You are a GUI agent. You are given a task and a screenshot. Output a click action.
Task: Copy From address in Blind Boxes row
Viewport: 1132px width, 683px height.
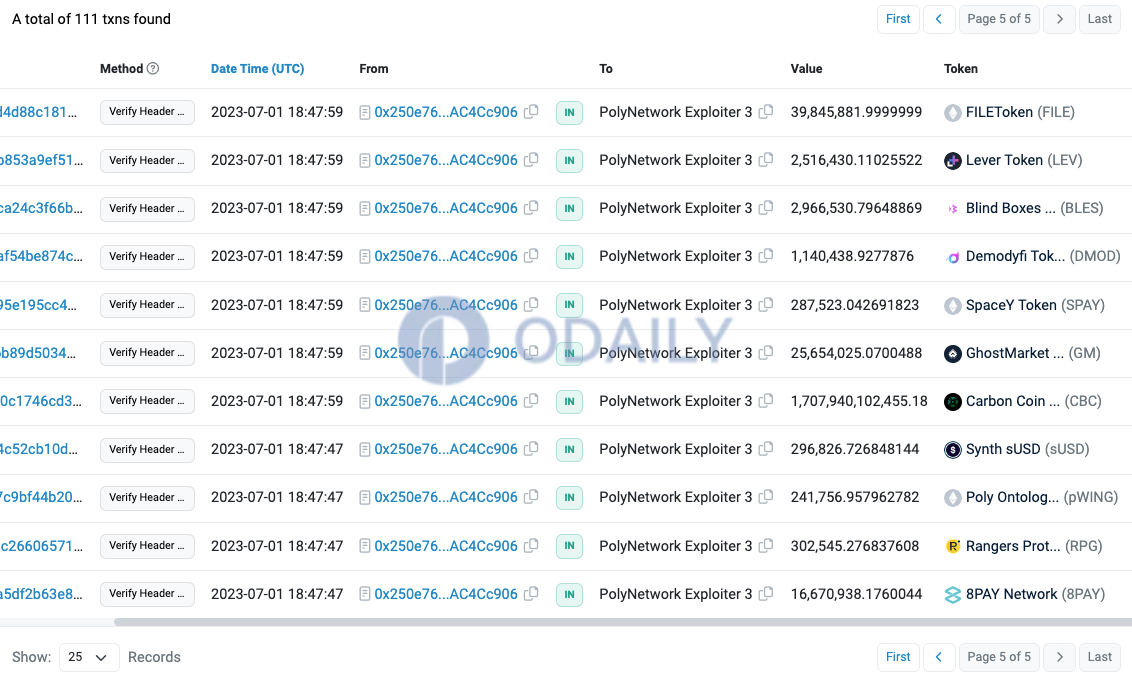point(531,208)
